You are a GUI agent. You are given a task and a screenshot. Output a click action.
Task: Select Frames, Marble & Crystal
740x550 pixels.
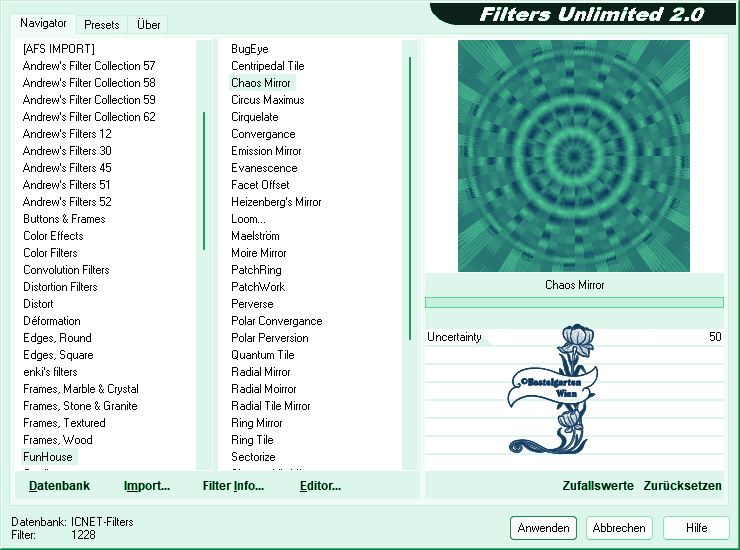coord(81,389)
